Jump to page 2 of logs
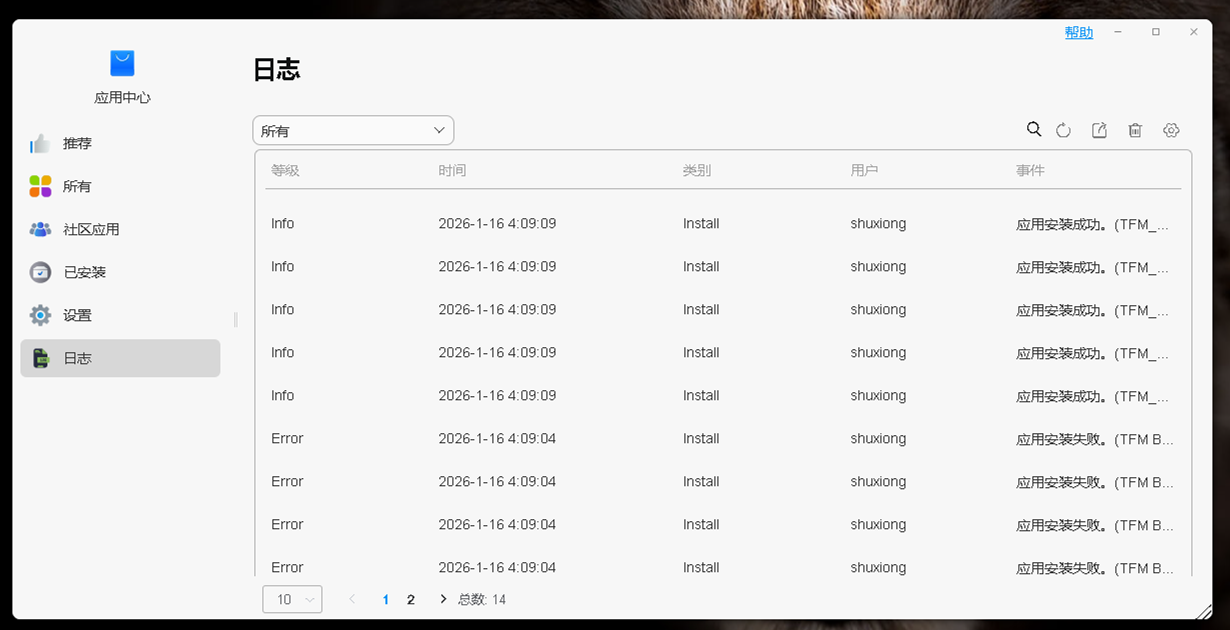This screenshot has width=1230, height=630. click(x=411, y=600)
